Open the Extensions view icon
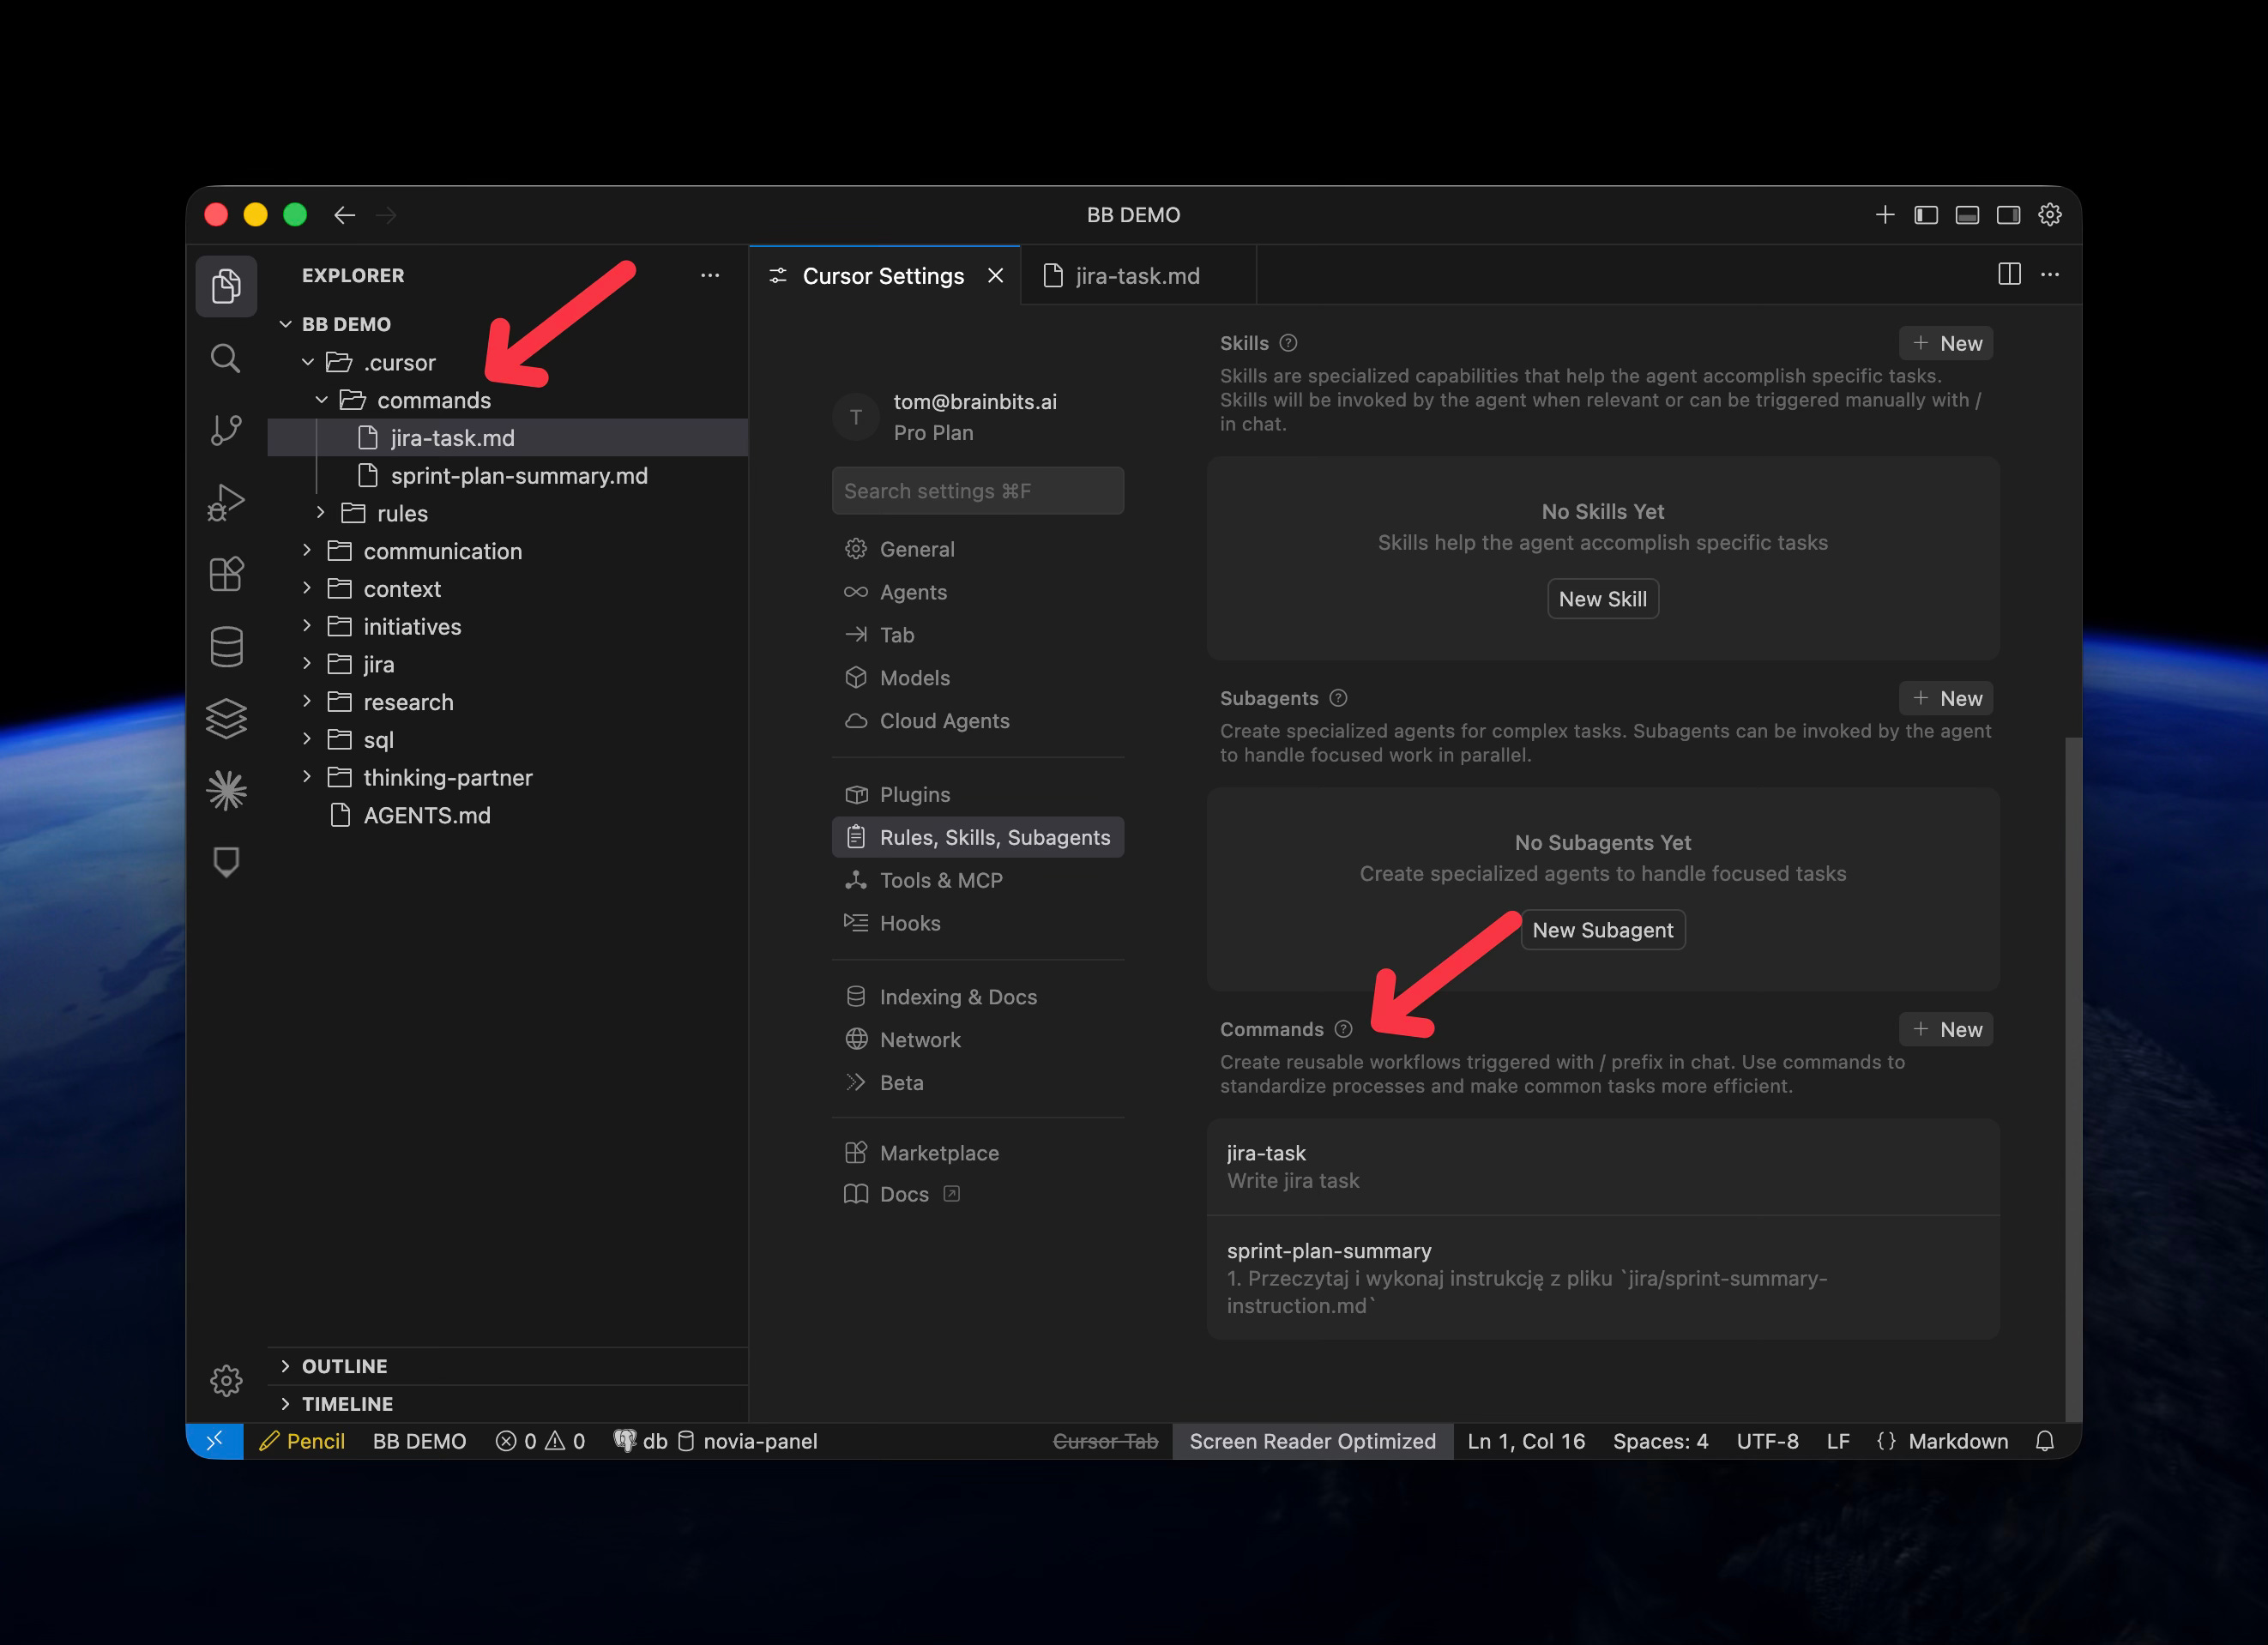The image size is (2268, 1645). coord(226,574)
